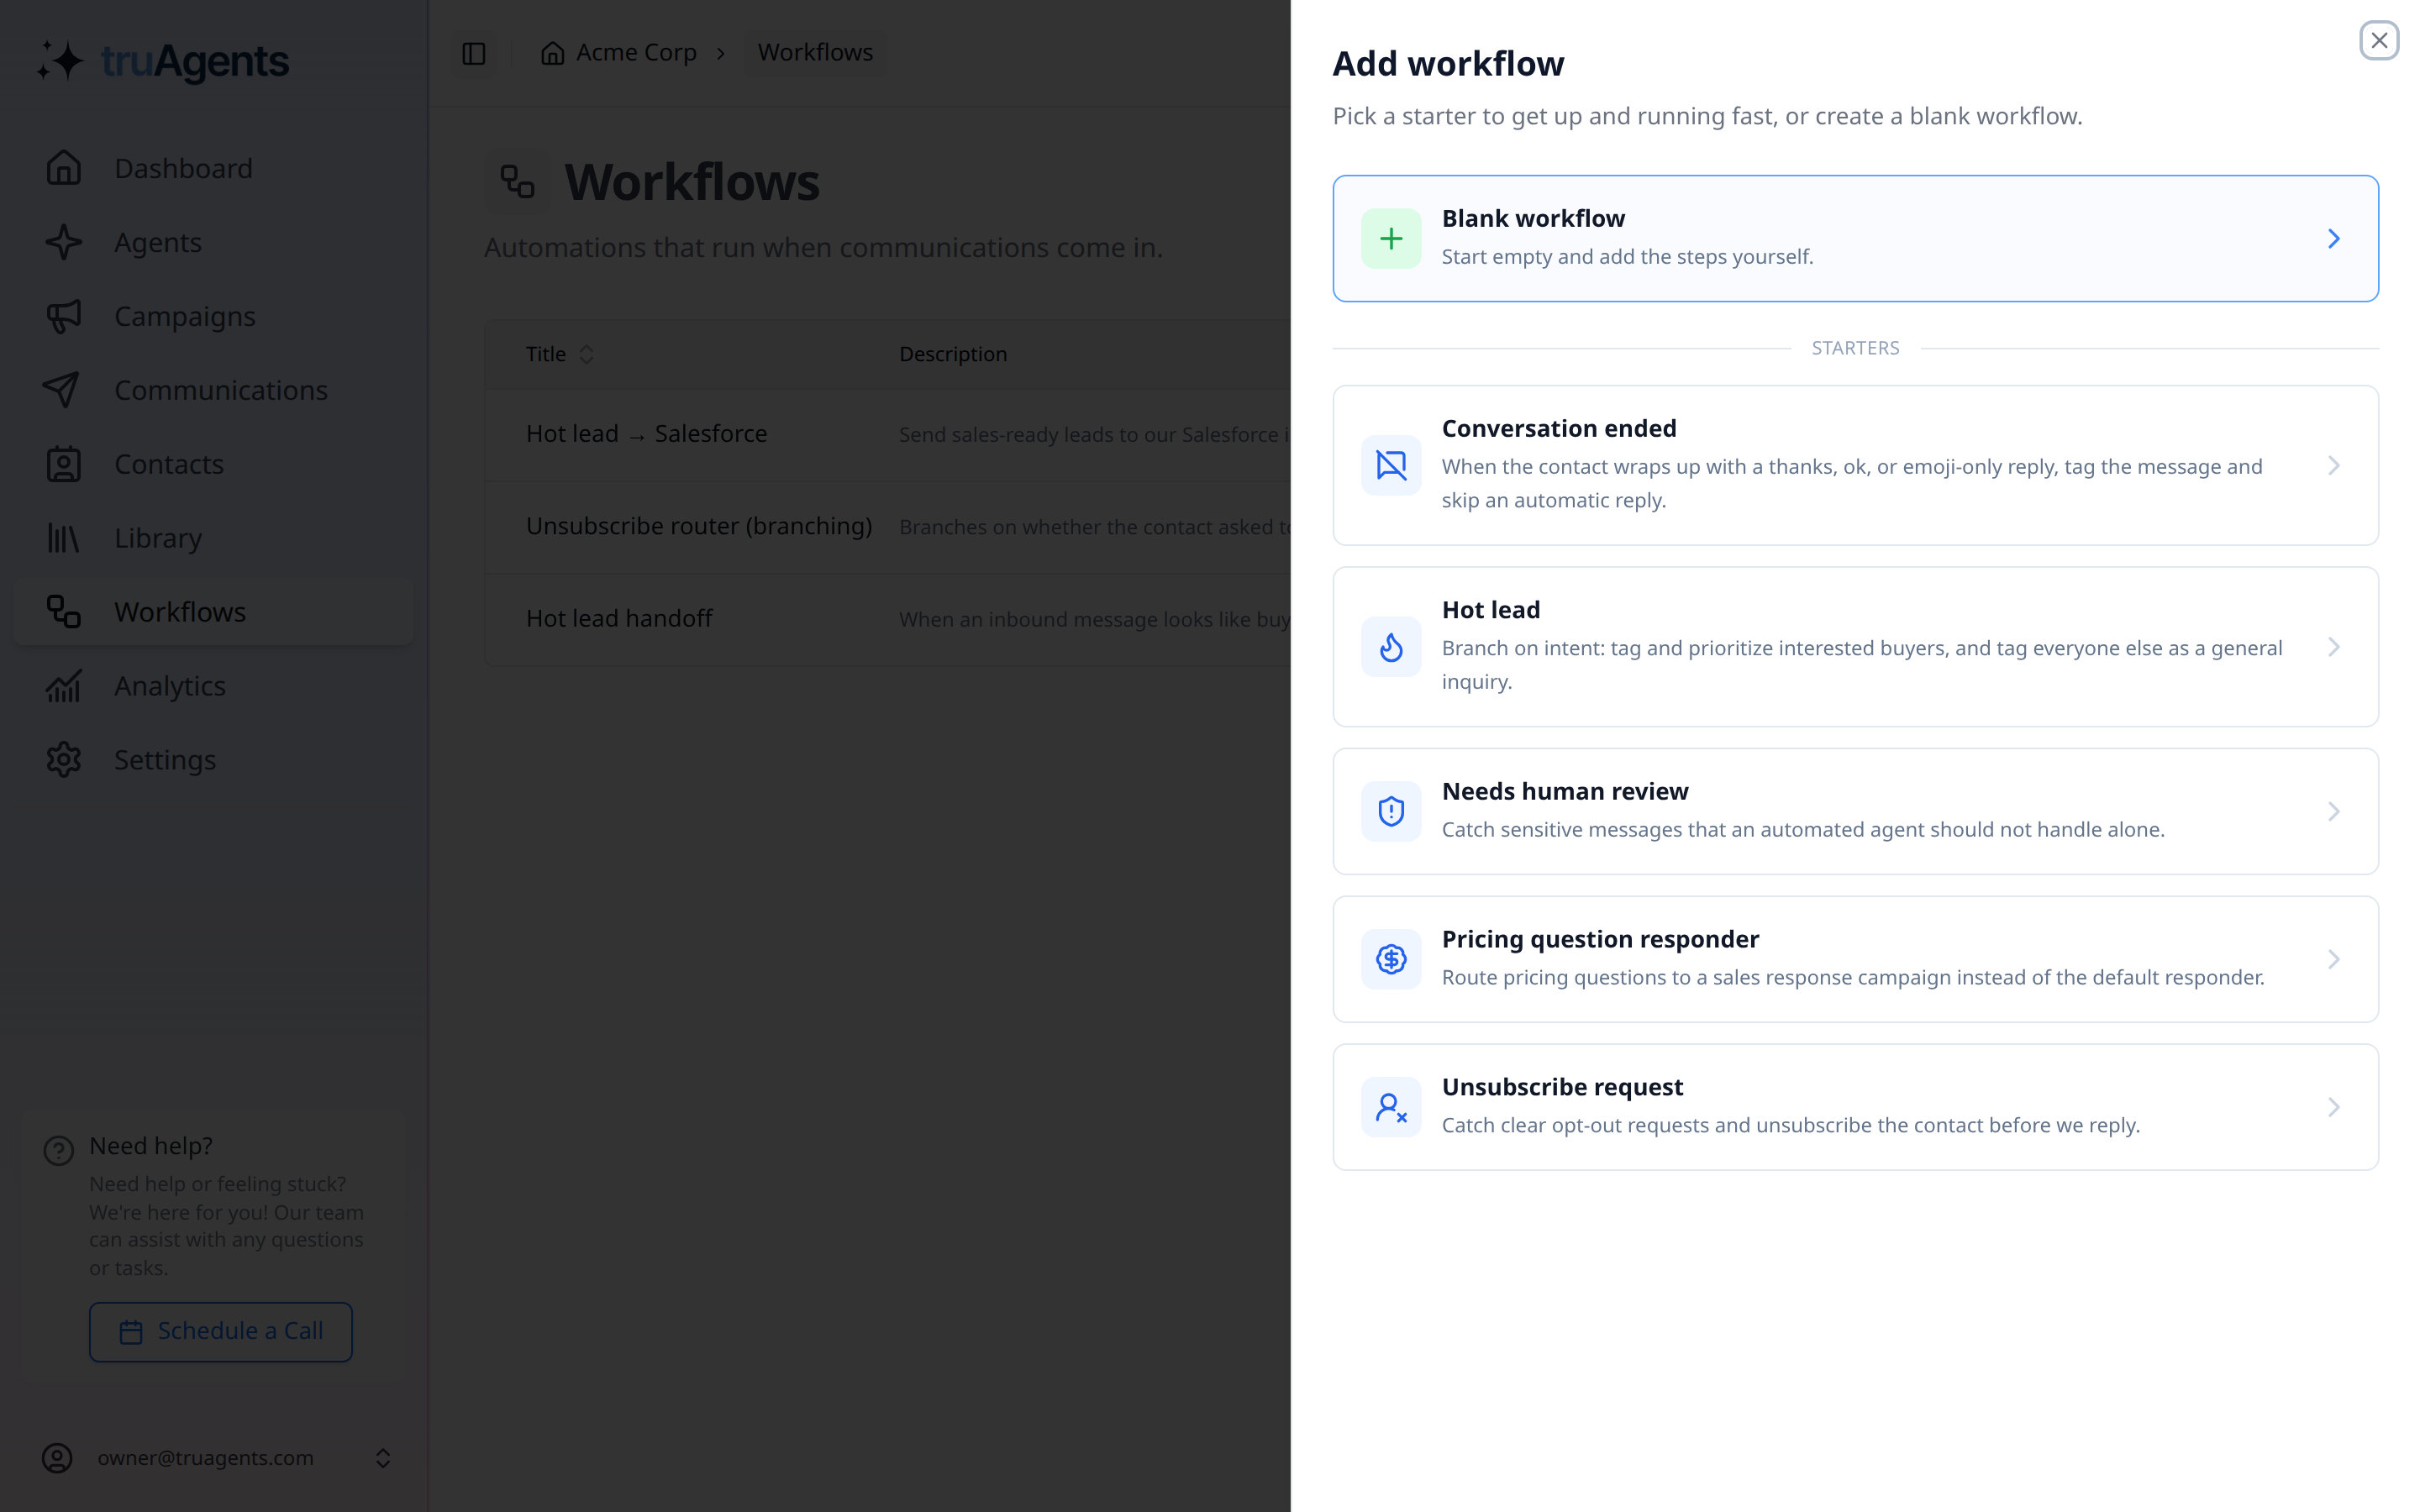Screen dimensions: 2420x1512
Task: Click the Schedule a Call button
Action: pos(221,1331)
